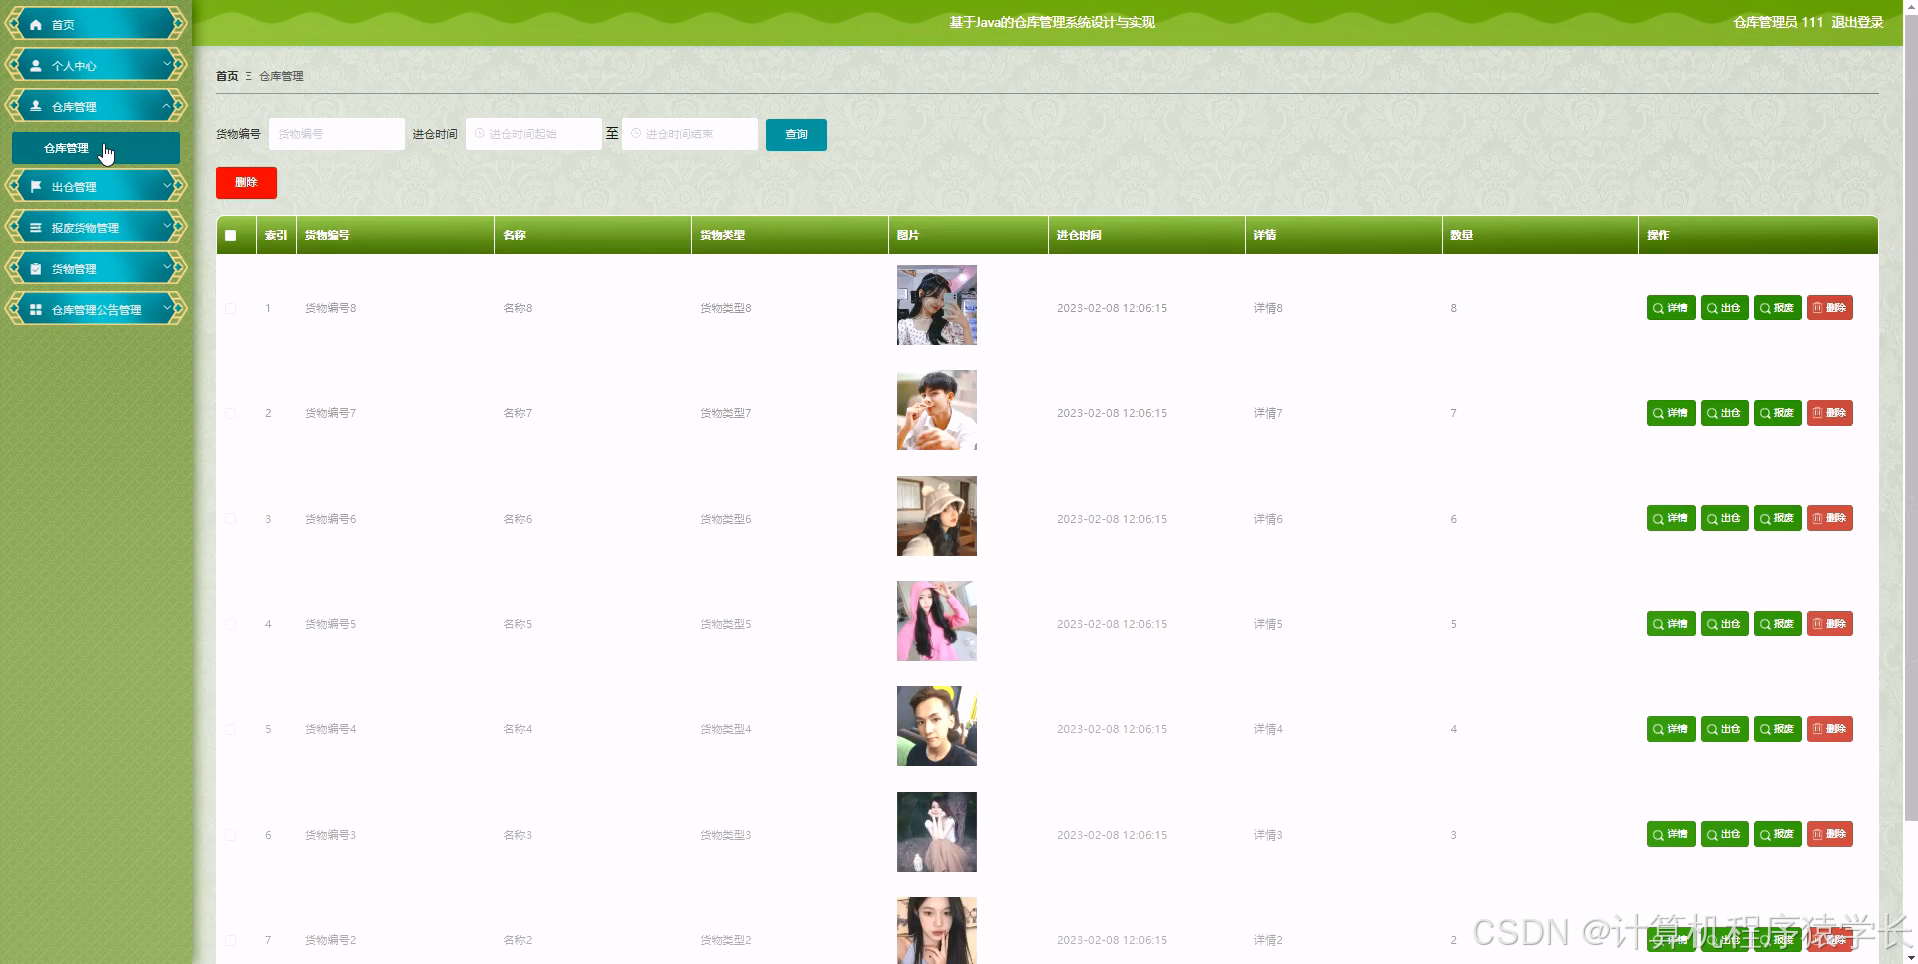This screenshot has width=1918, height=964.
Task: Open the 进仓时间结束 date picker field
Action: [690, 134]
